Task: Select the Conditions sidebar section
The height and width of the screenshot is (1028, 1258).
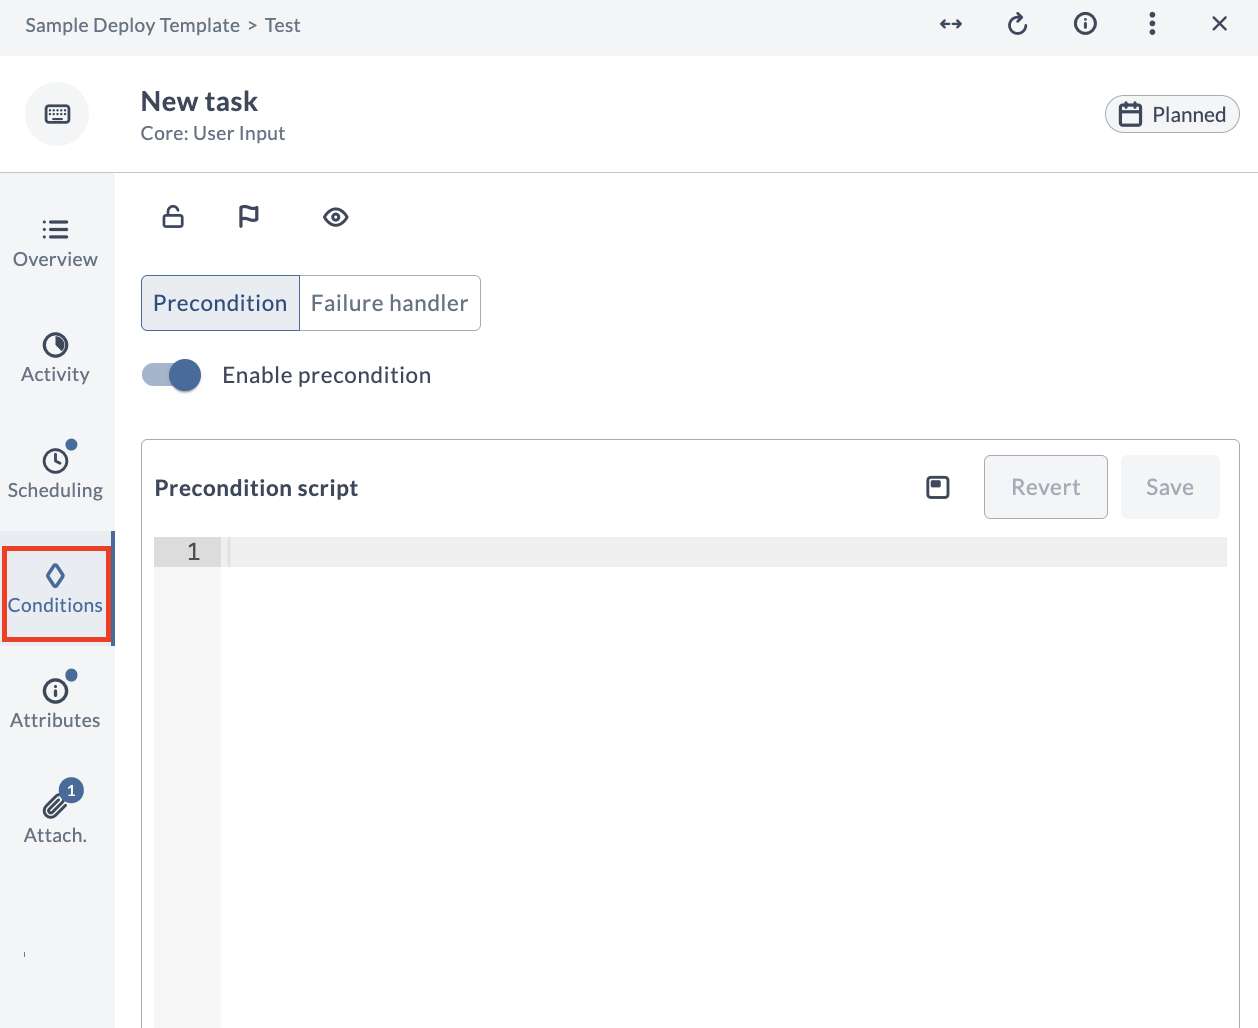Action: click(56, 591)
